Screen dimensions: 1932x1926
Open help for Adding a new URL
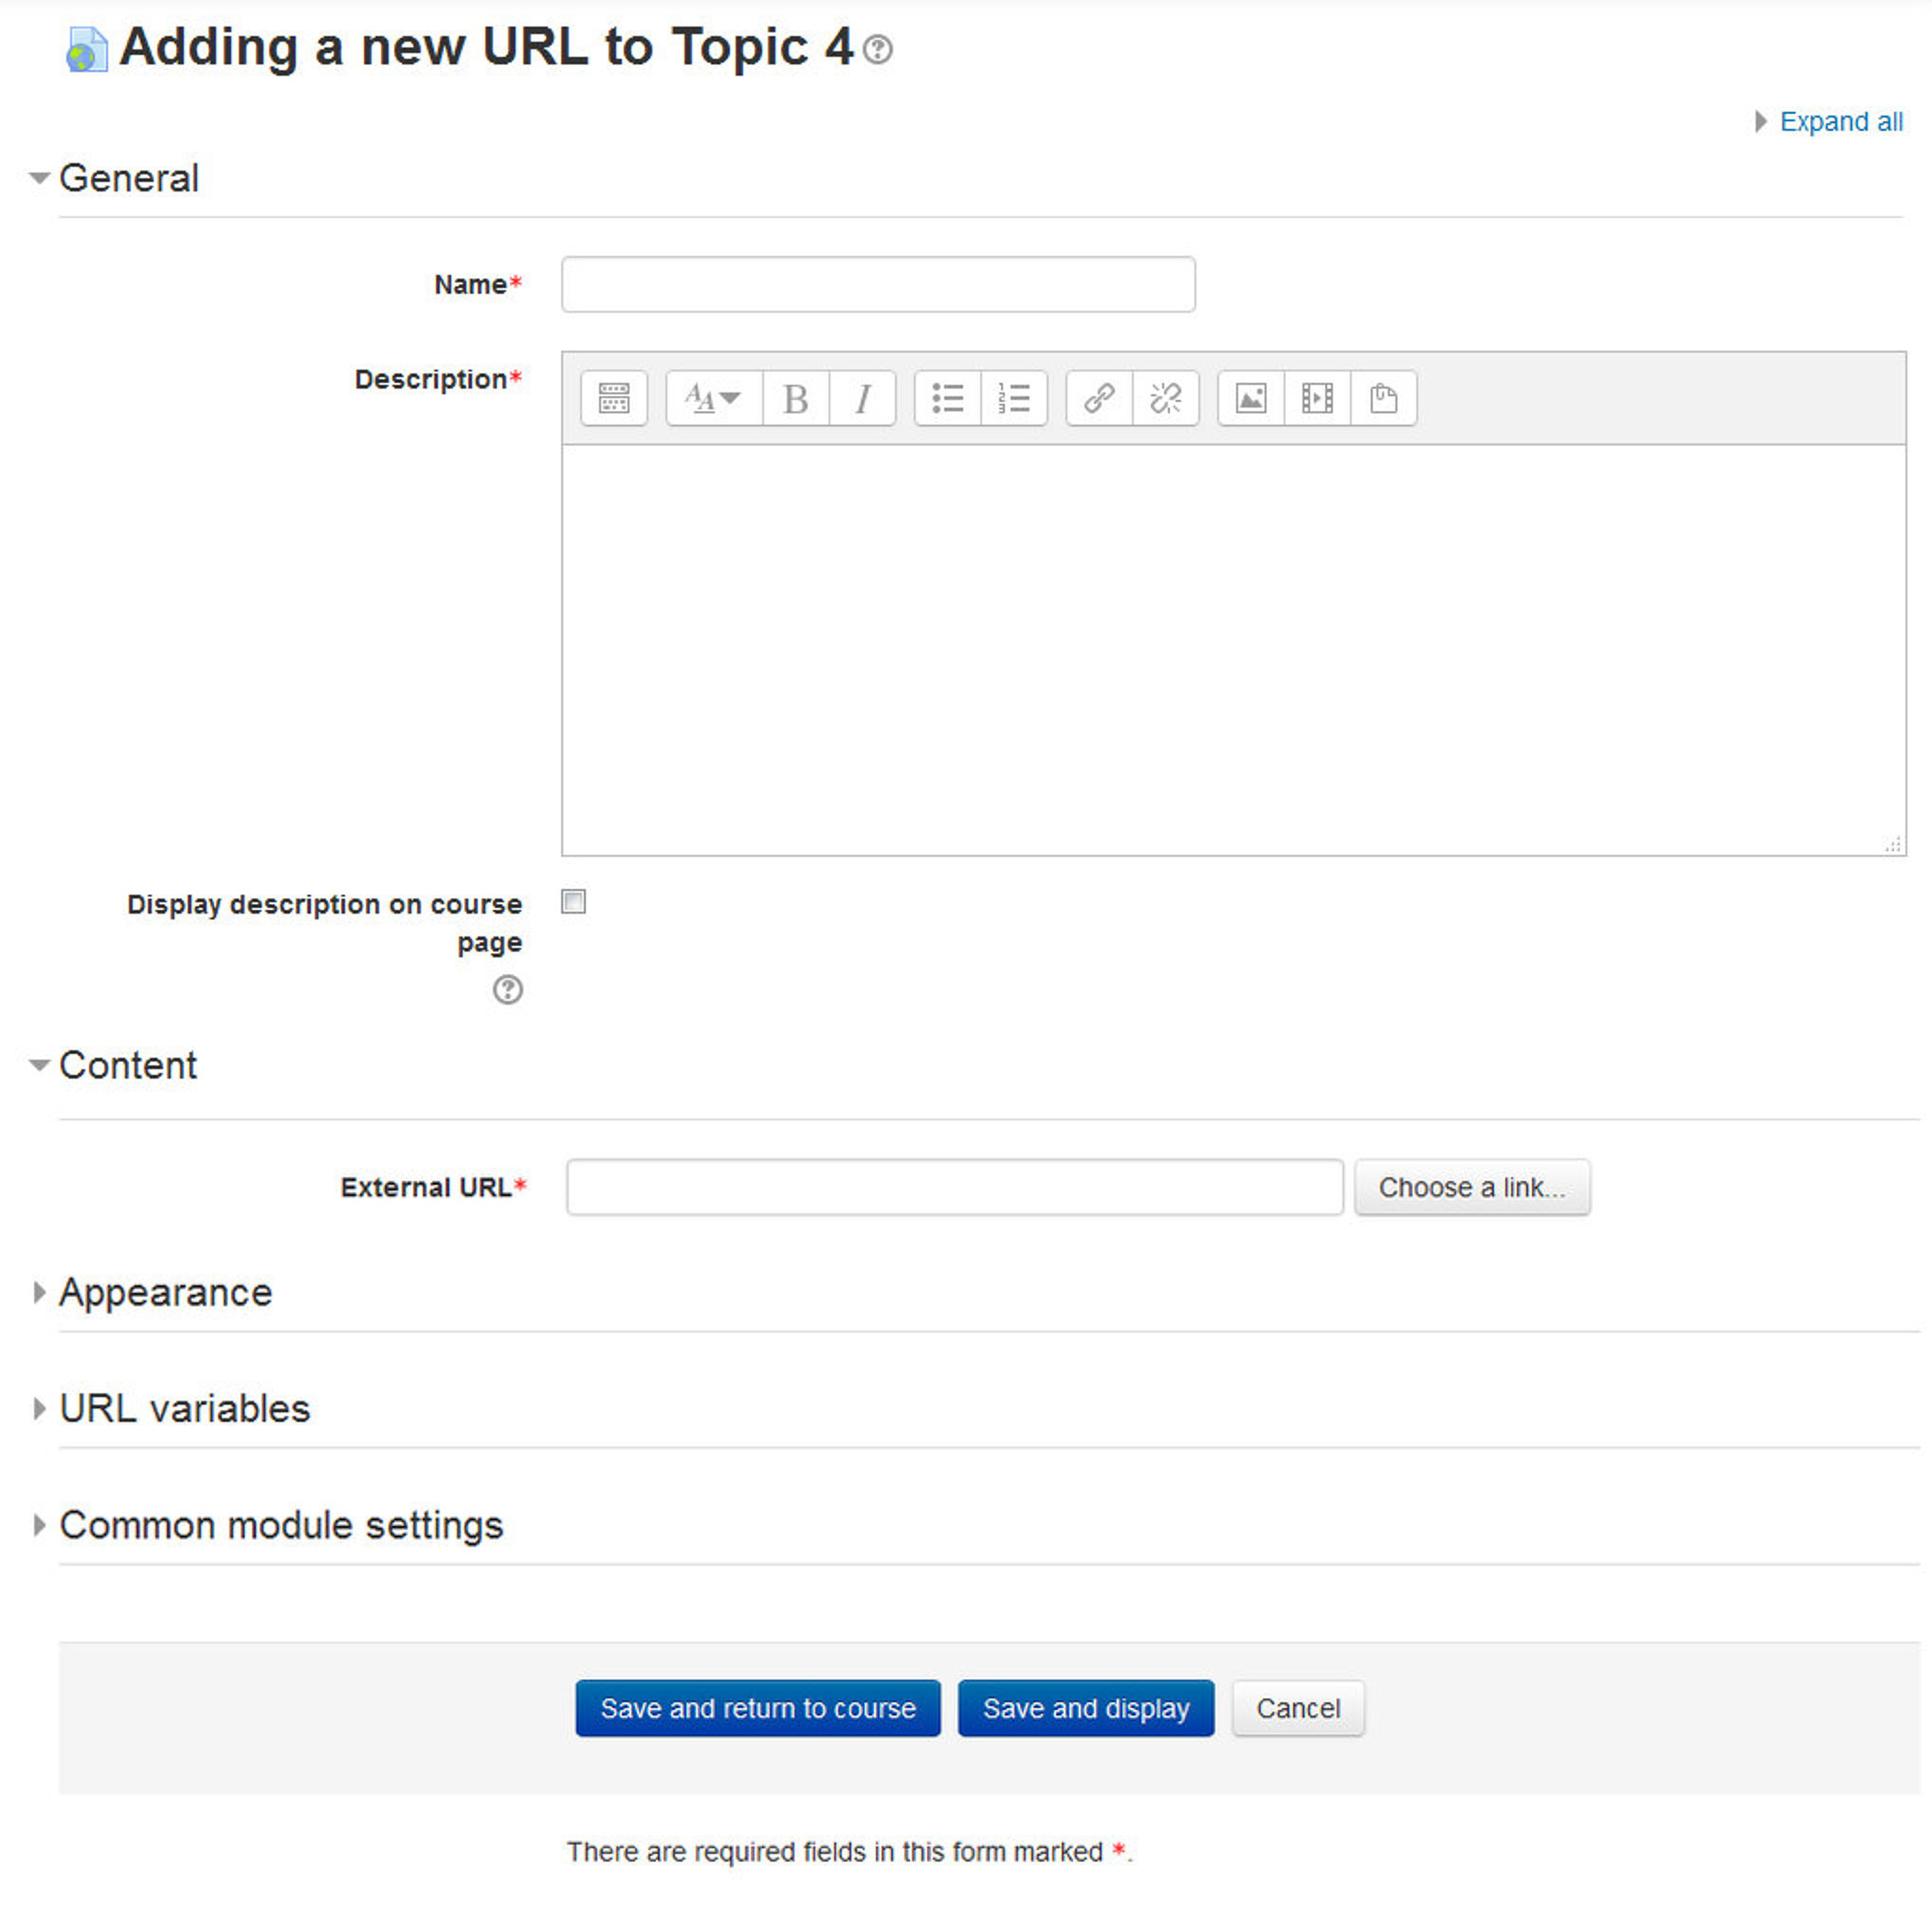pyautogui.click(x=879, y=49)
